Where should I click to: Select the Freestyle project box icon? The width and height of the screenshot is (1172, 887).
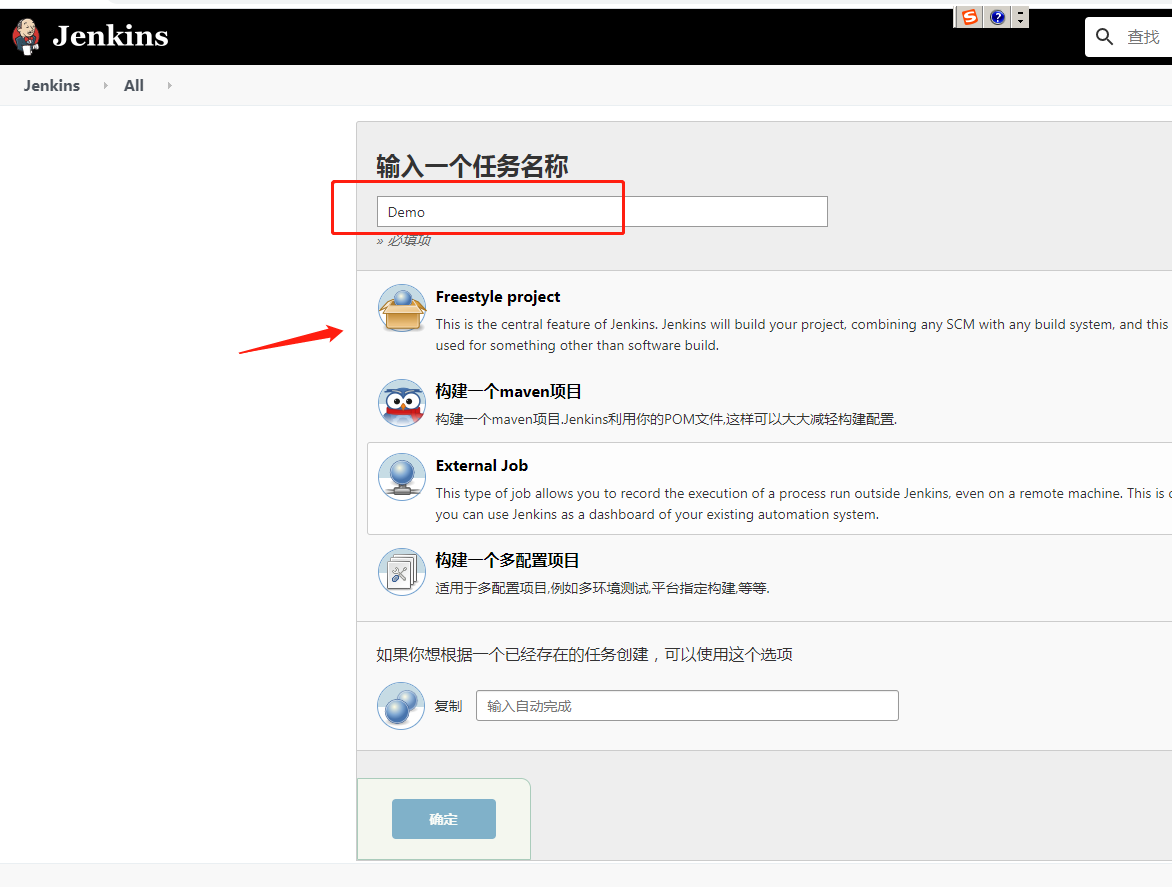point(401,308)
